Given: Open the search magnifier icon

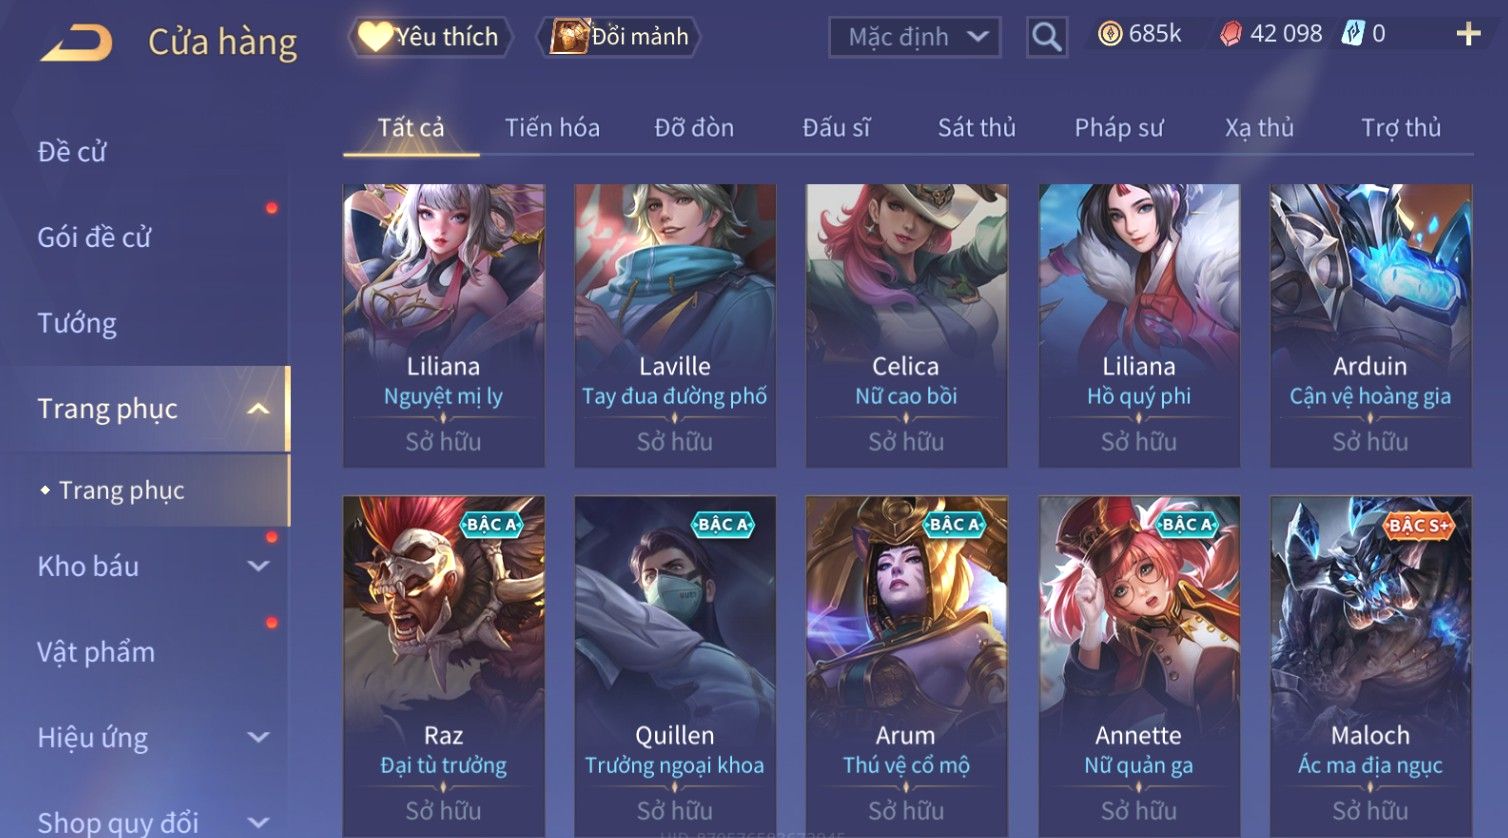Looking at the screenshot, I should pyautogui.click(x=1046, y=37).
